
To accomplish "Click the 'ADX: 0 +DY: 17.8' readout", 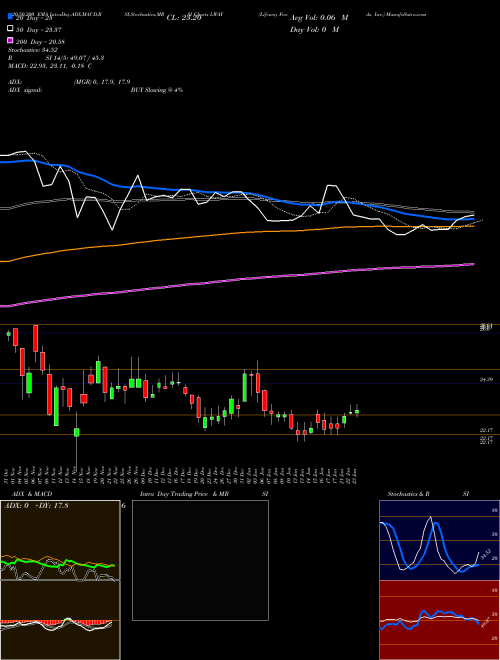I will click(36, 506).
